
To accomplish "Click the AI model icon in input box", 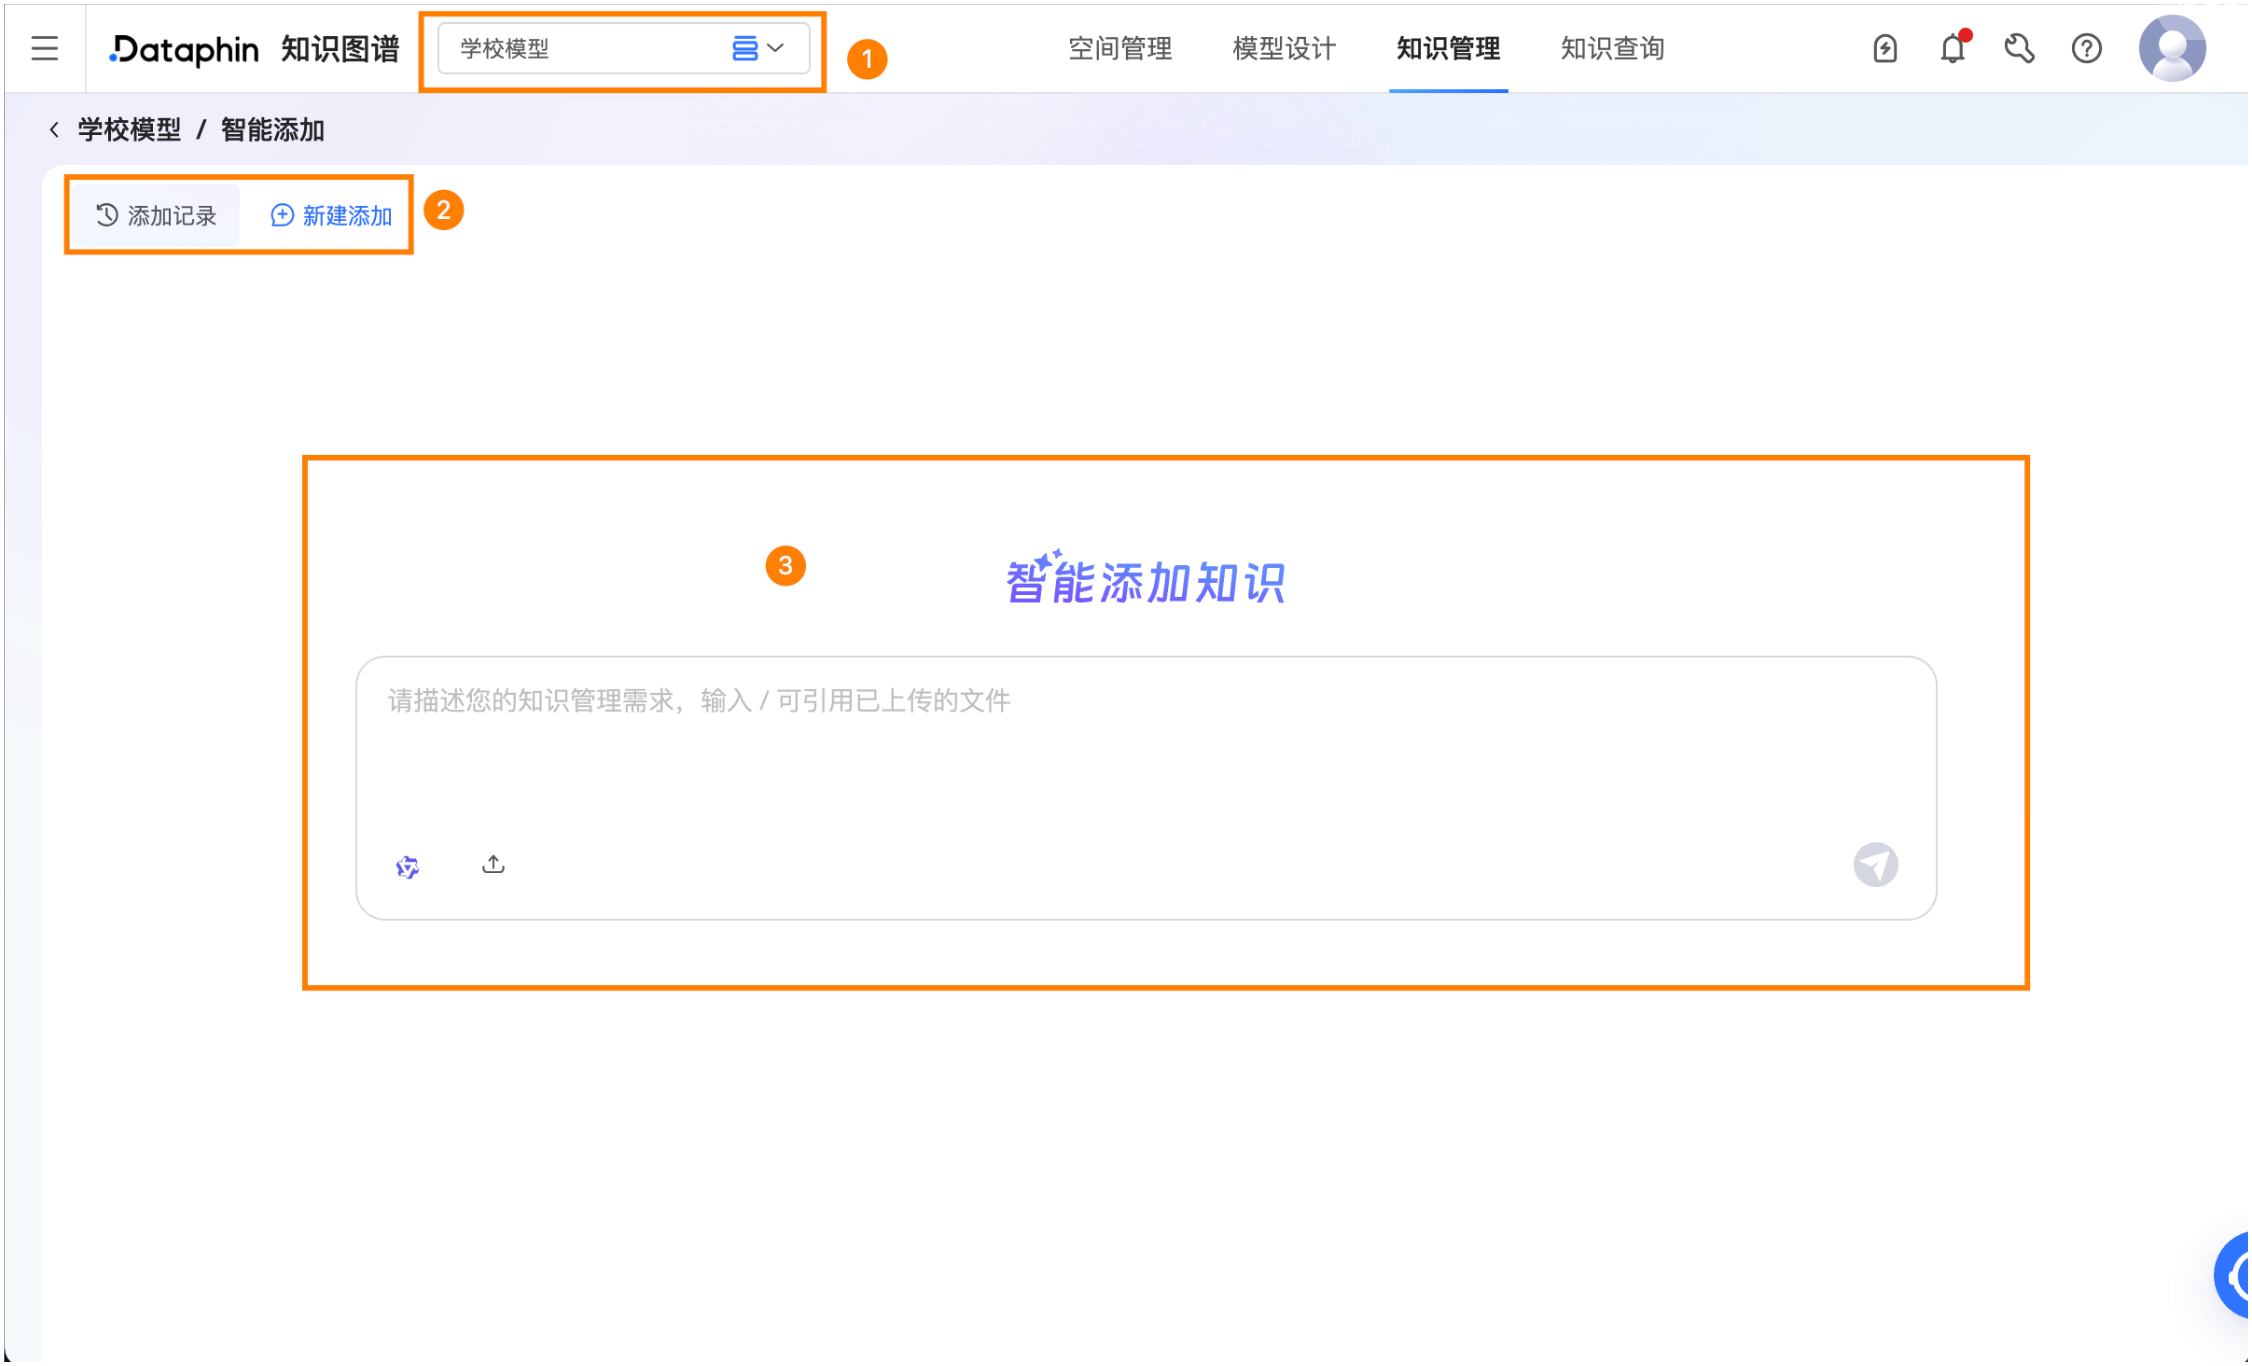I will click(x=408, y=868).
